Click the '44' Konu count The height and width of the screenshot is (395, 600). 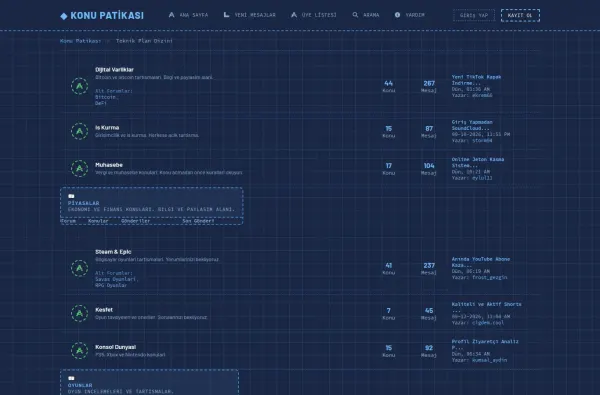388,83
